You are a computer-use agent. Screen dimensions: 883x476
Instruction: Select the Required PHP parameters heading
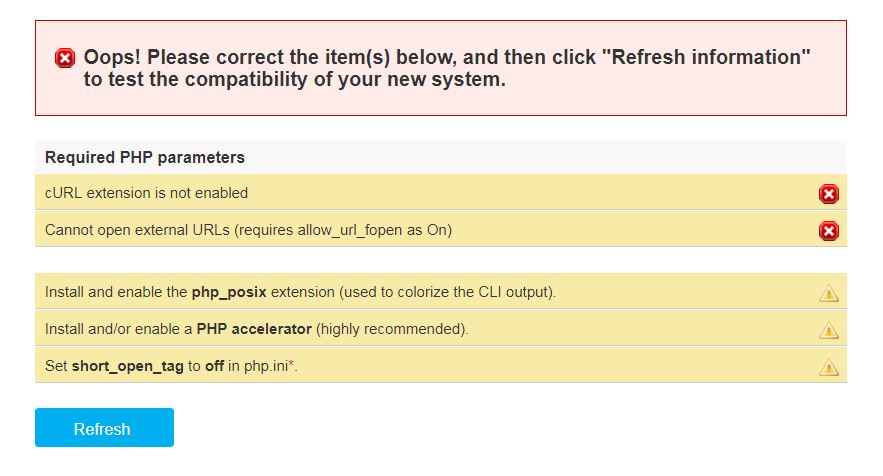[x=145, y=157]
